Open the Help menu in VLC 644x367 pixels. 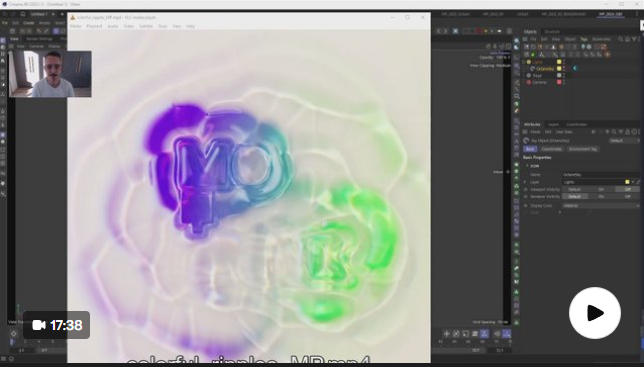click(x=190, y=26)
